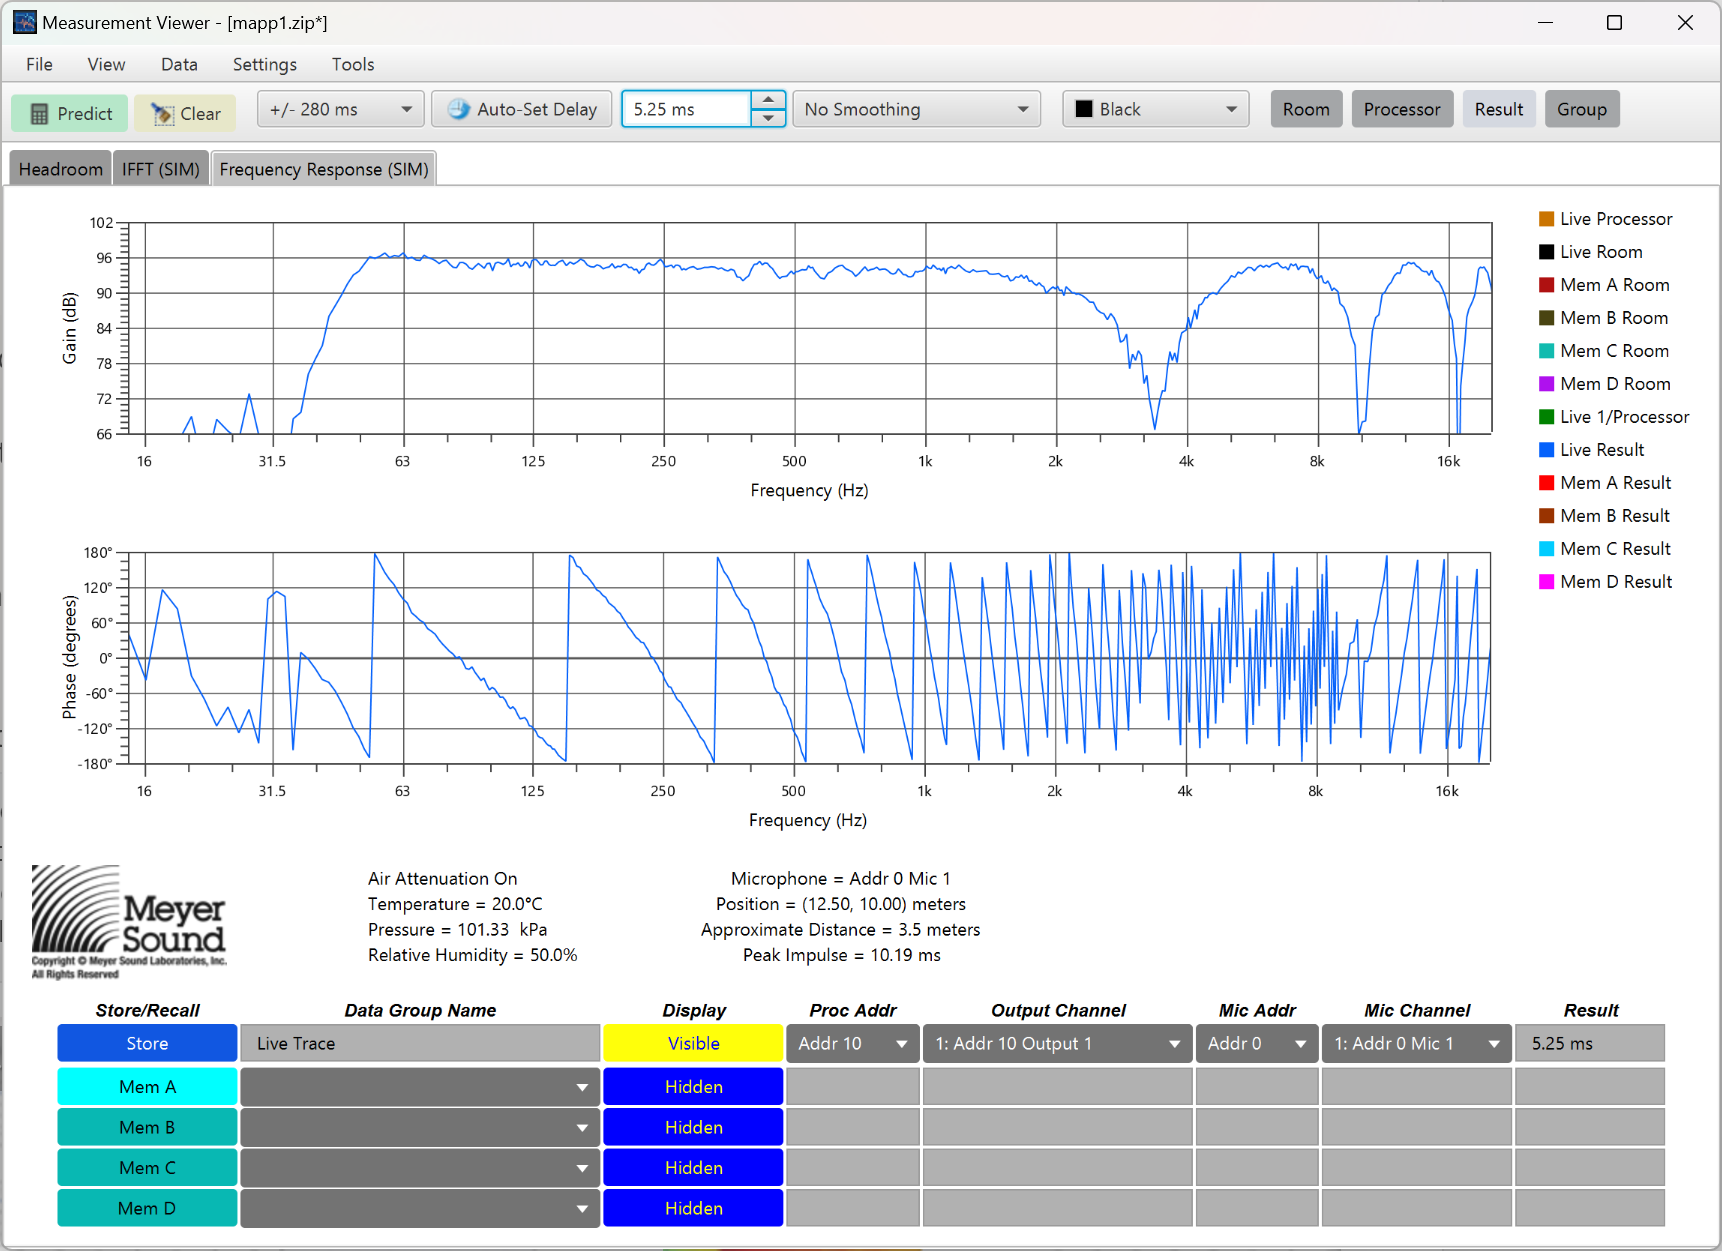This screenshot has height=1251, width=1722.
Task: Open the +/- 280 ms time window dropdown
Action: tap(341, 109)
